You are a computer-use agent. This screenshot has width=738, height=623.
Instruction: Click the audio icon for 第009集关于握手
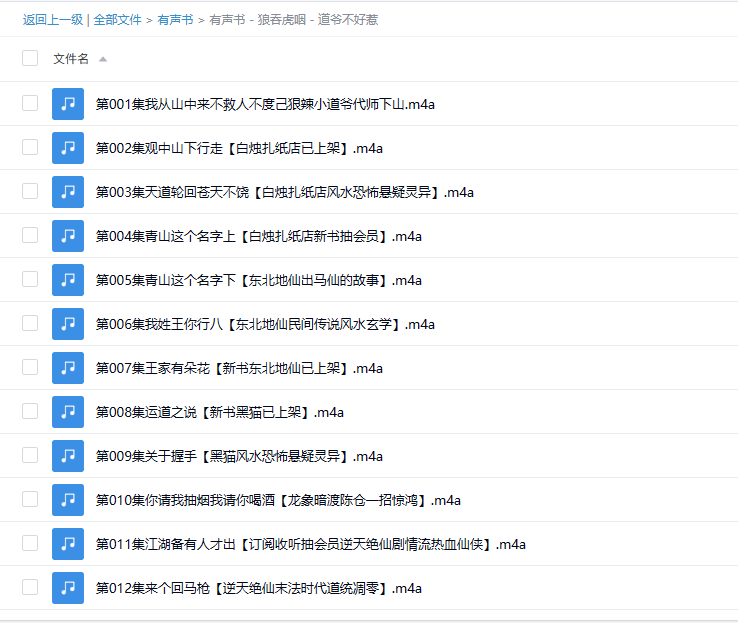pos(67,456)
